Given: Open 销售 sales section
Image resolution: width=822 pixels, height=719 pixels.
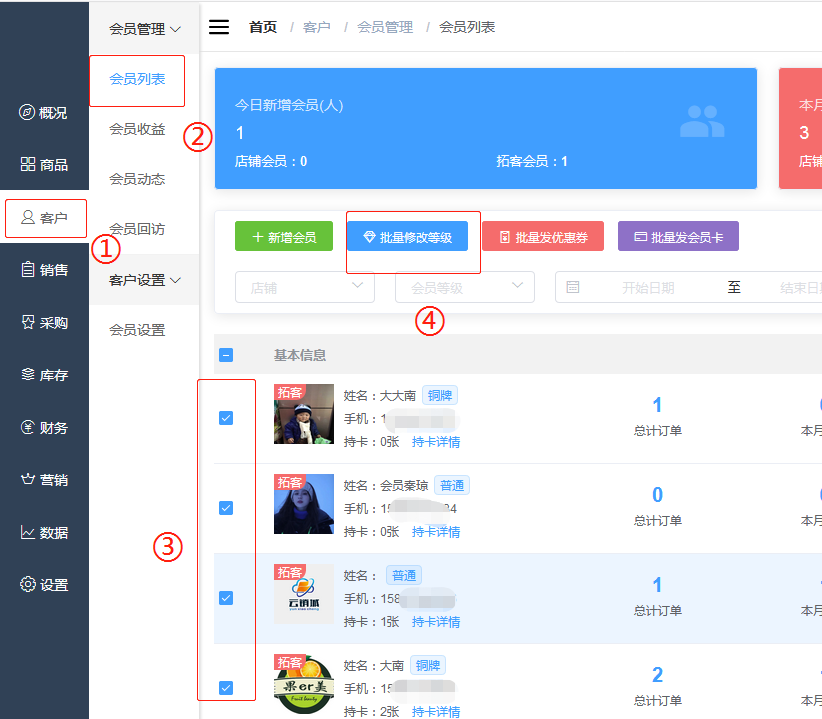Looking at the screenshot, I should 44,270.
